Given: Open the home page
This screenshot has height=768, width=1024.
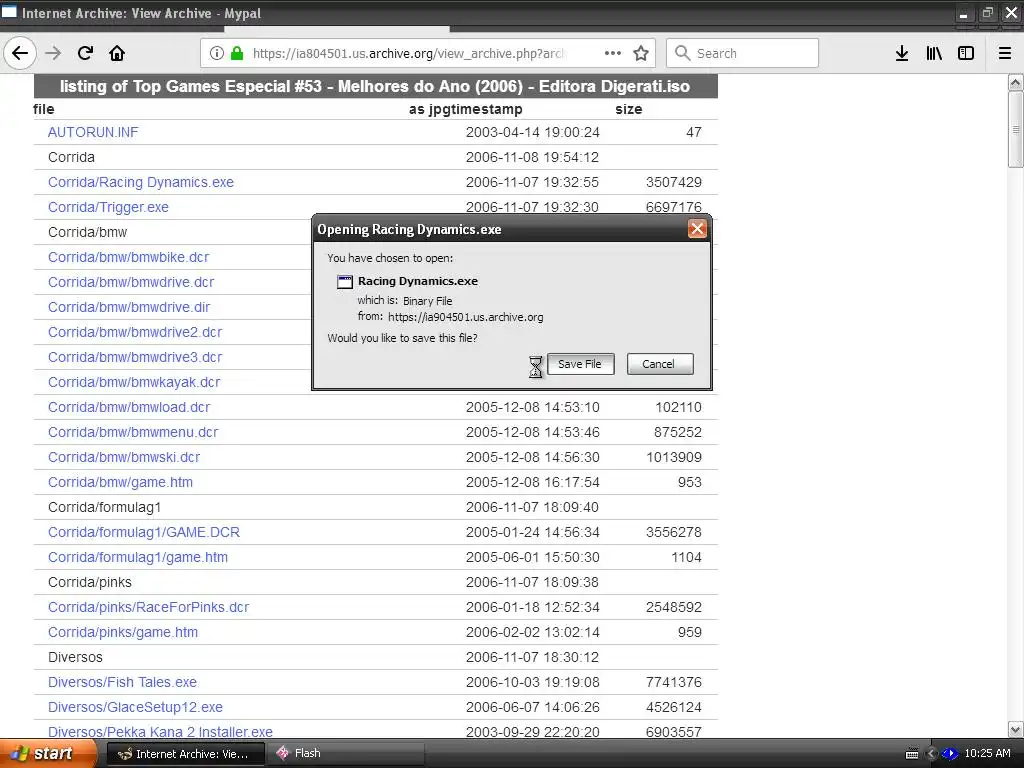Looking at the screenshot, I should (117, 53).
